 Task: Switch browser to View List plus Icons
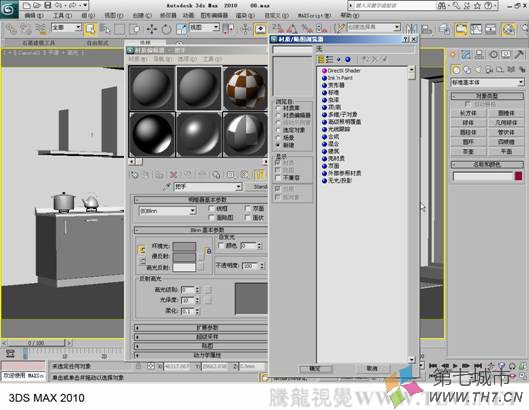[330, 60]
